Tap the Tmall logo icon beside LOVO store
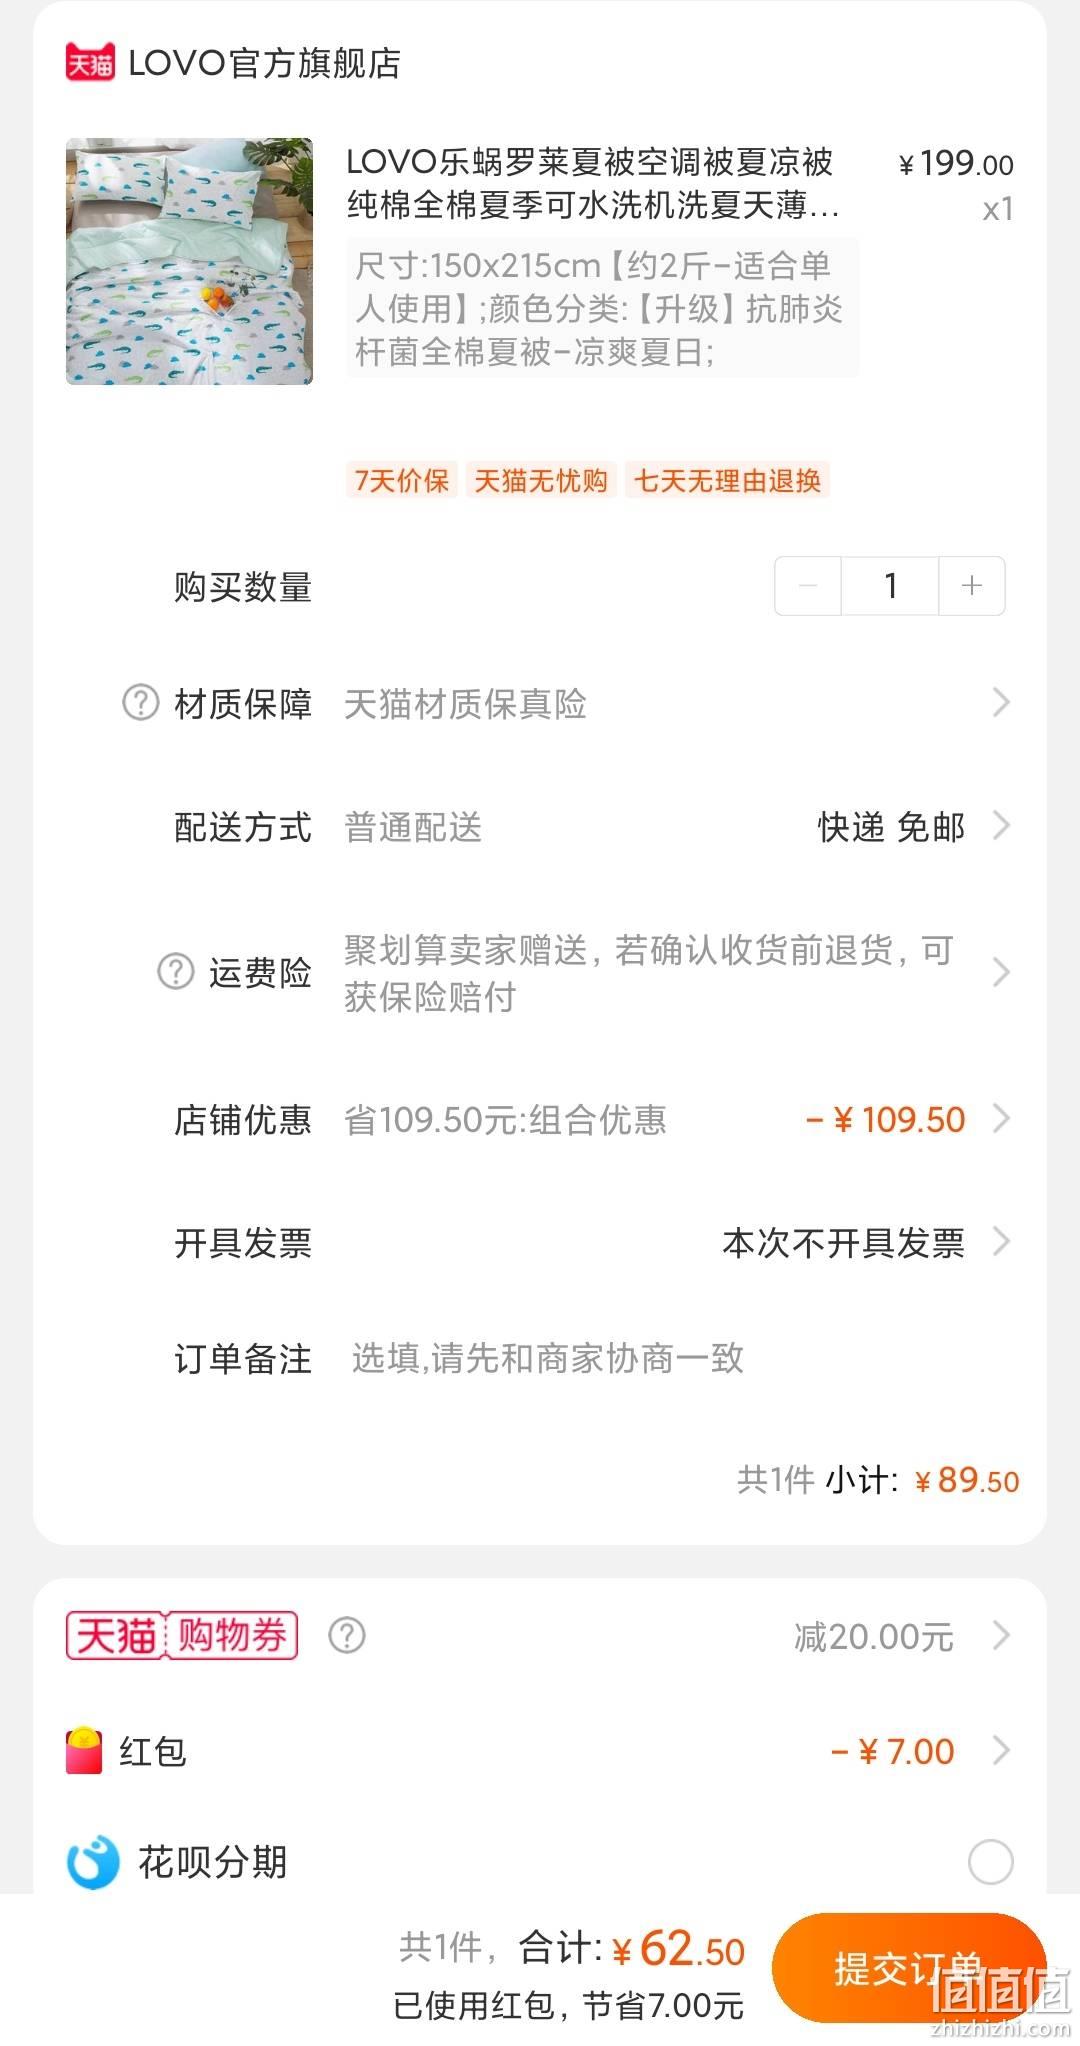 point(90,63)
